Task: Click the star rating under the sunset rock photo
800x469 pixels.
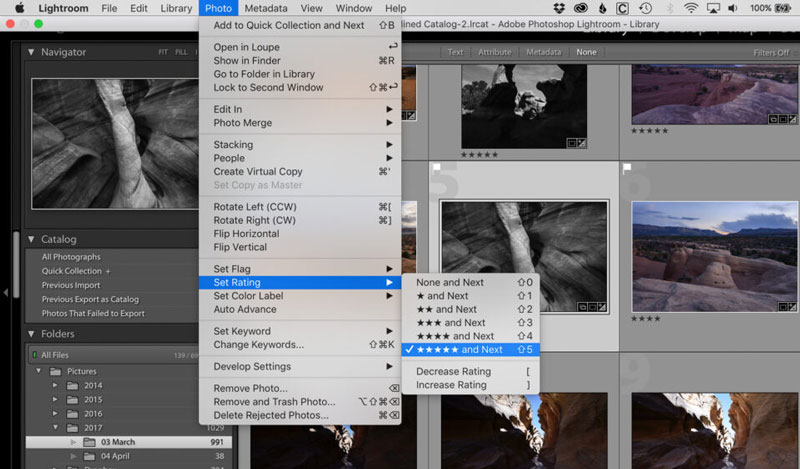Action: [x=646, y=319]
